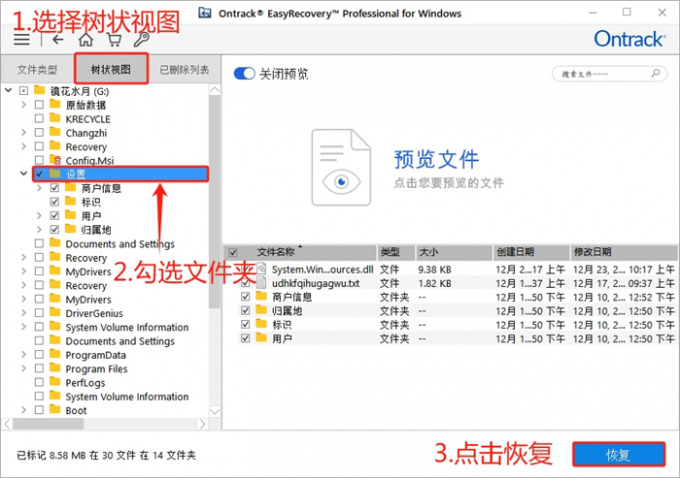
Task: Open the shopping cart icon
Action: click(x=113, y=40)
